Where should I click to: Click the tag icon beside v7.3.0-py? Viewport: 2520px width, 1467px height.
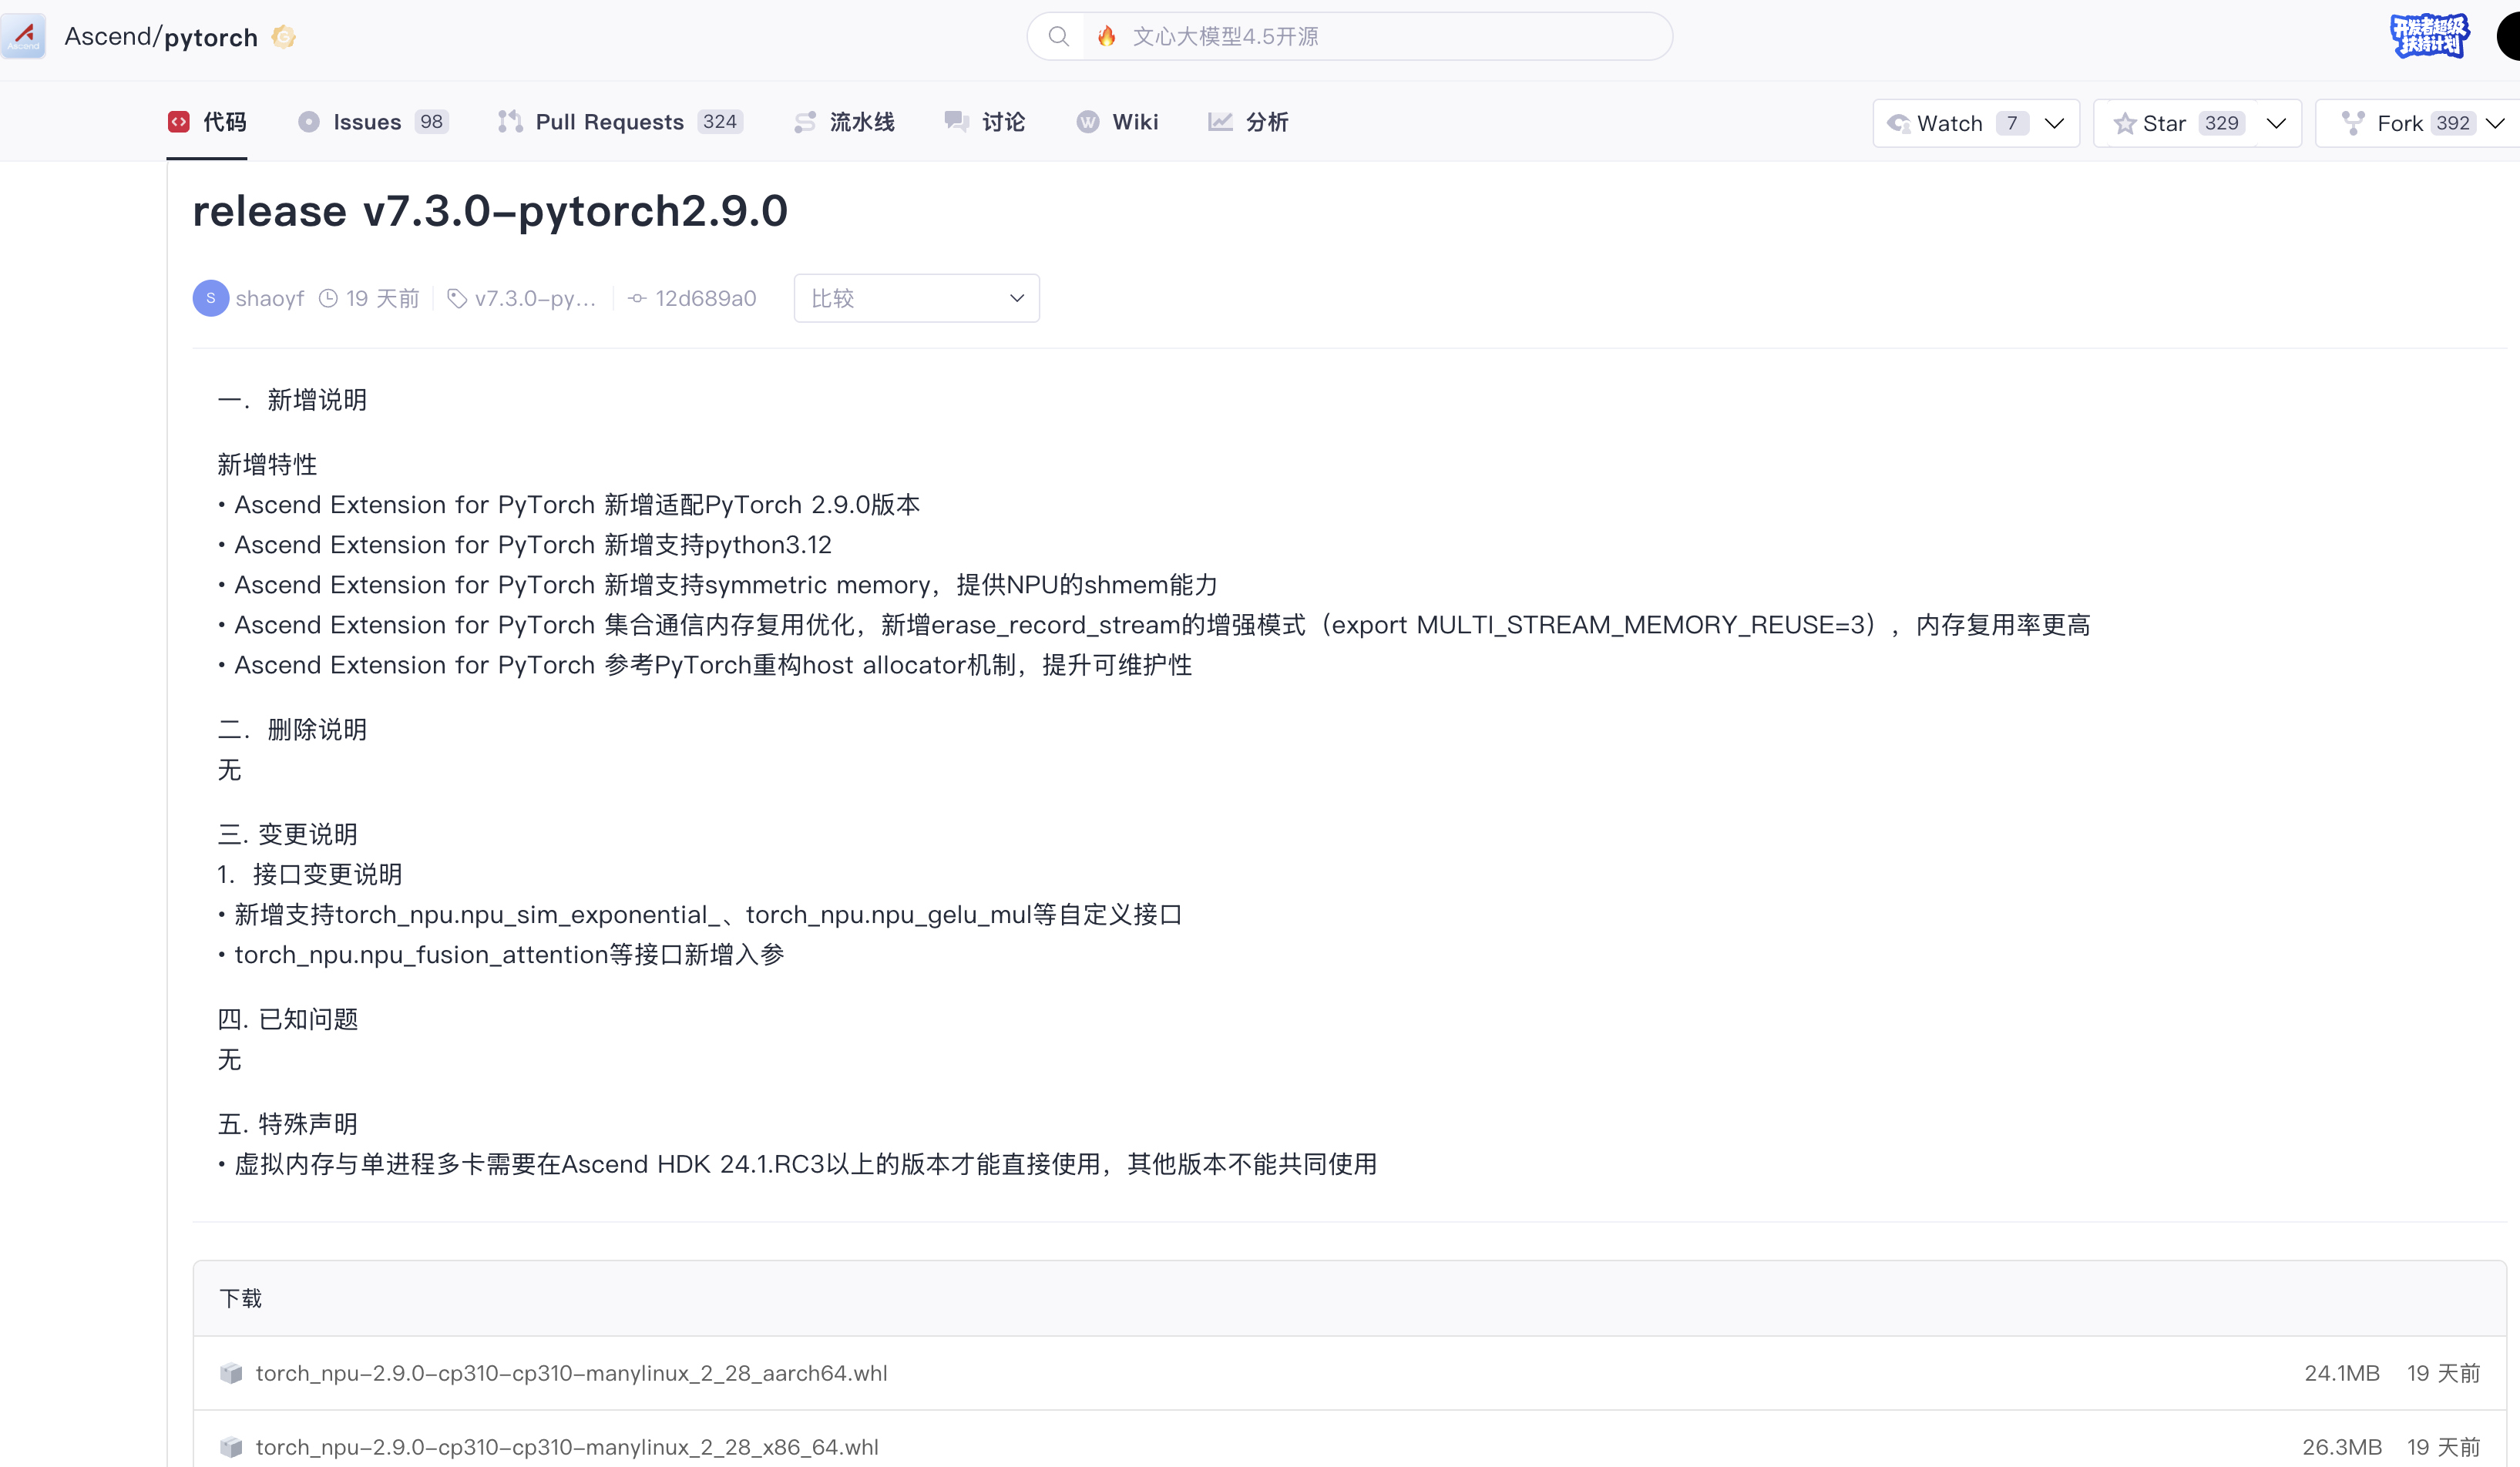(456, 298)
